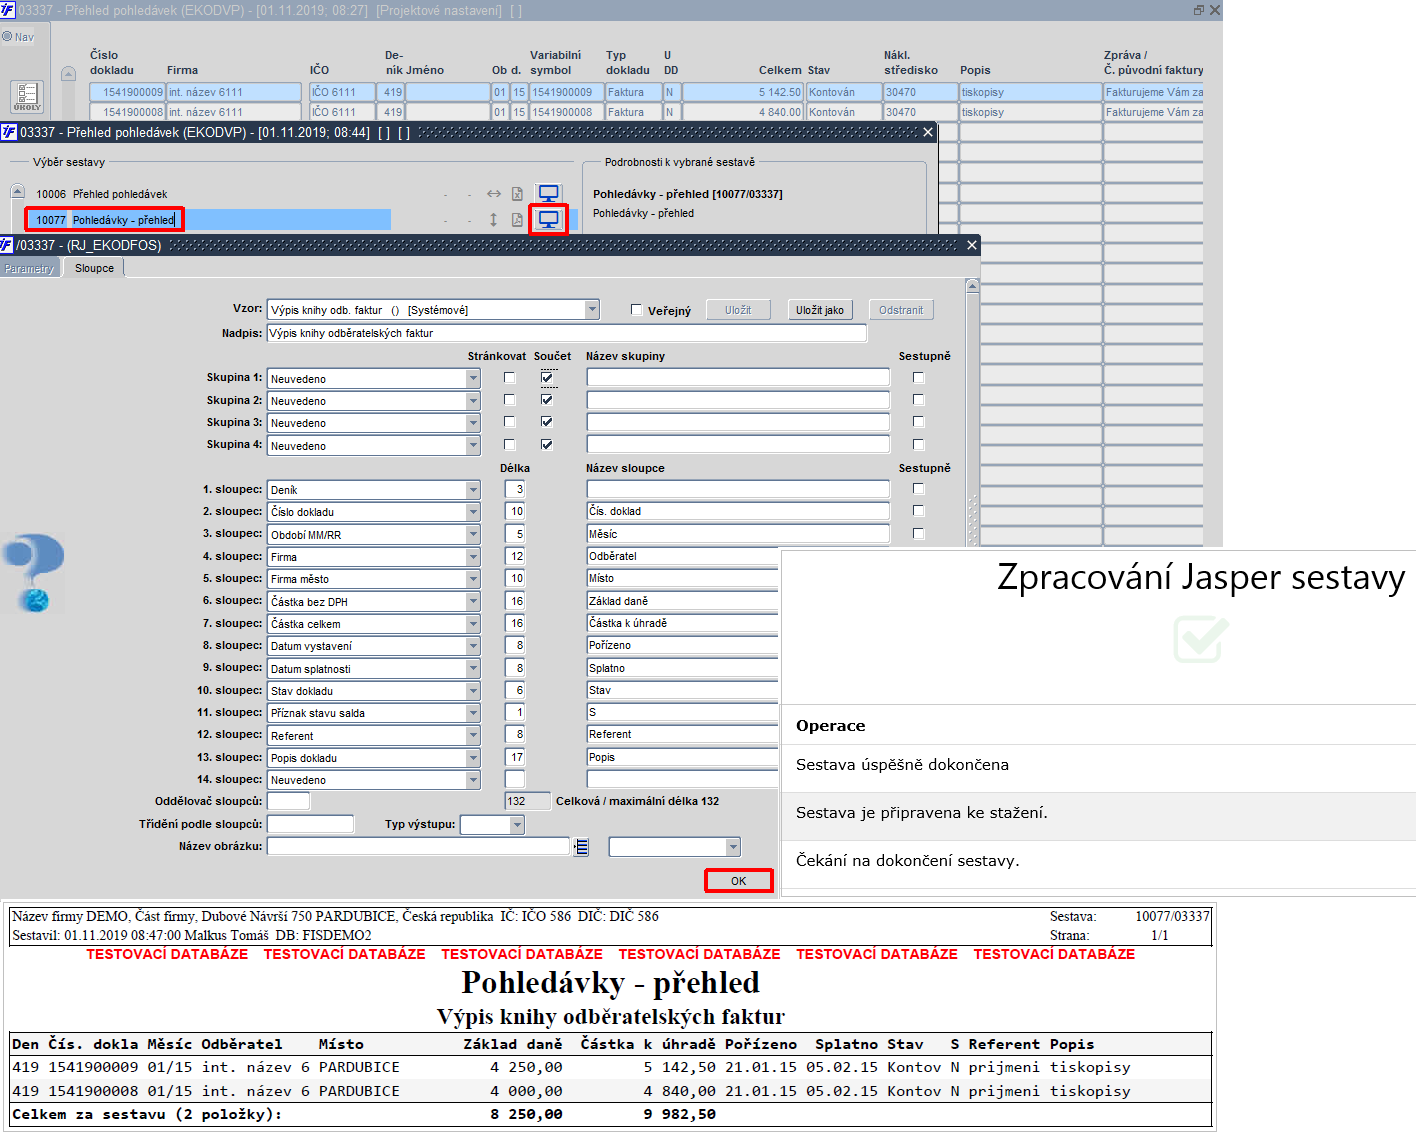
Task: Enable the Veřejný checkbox
Action: [x=636, y=310]
